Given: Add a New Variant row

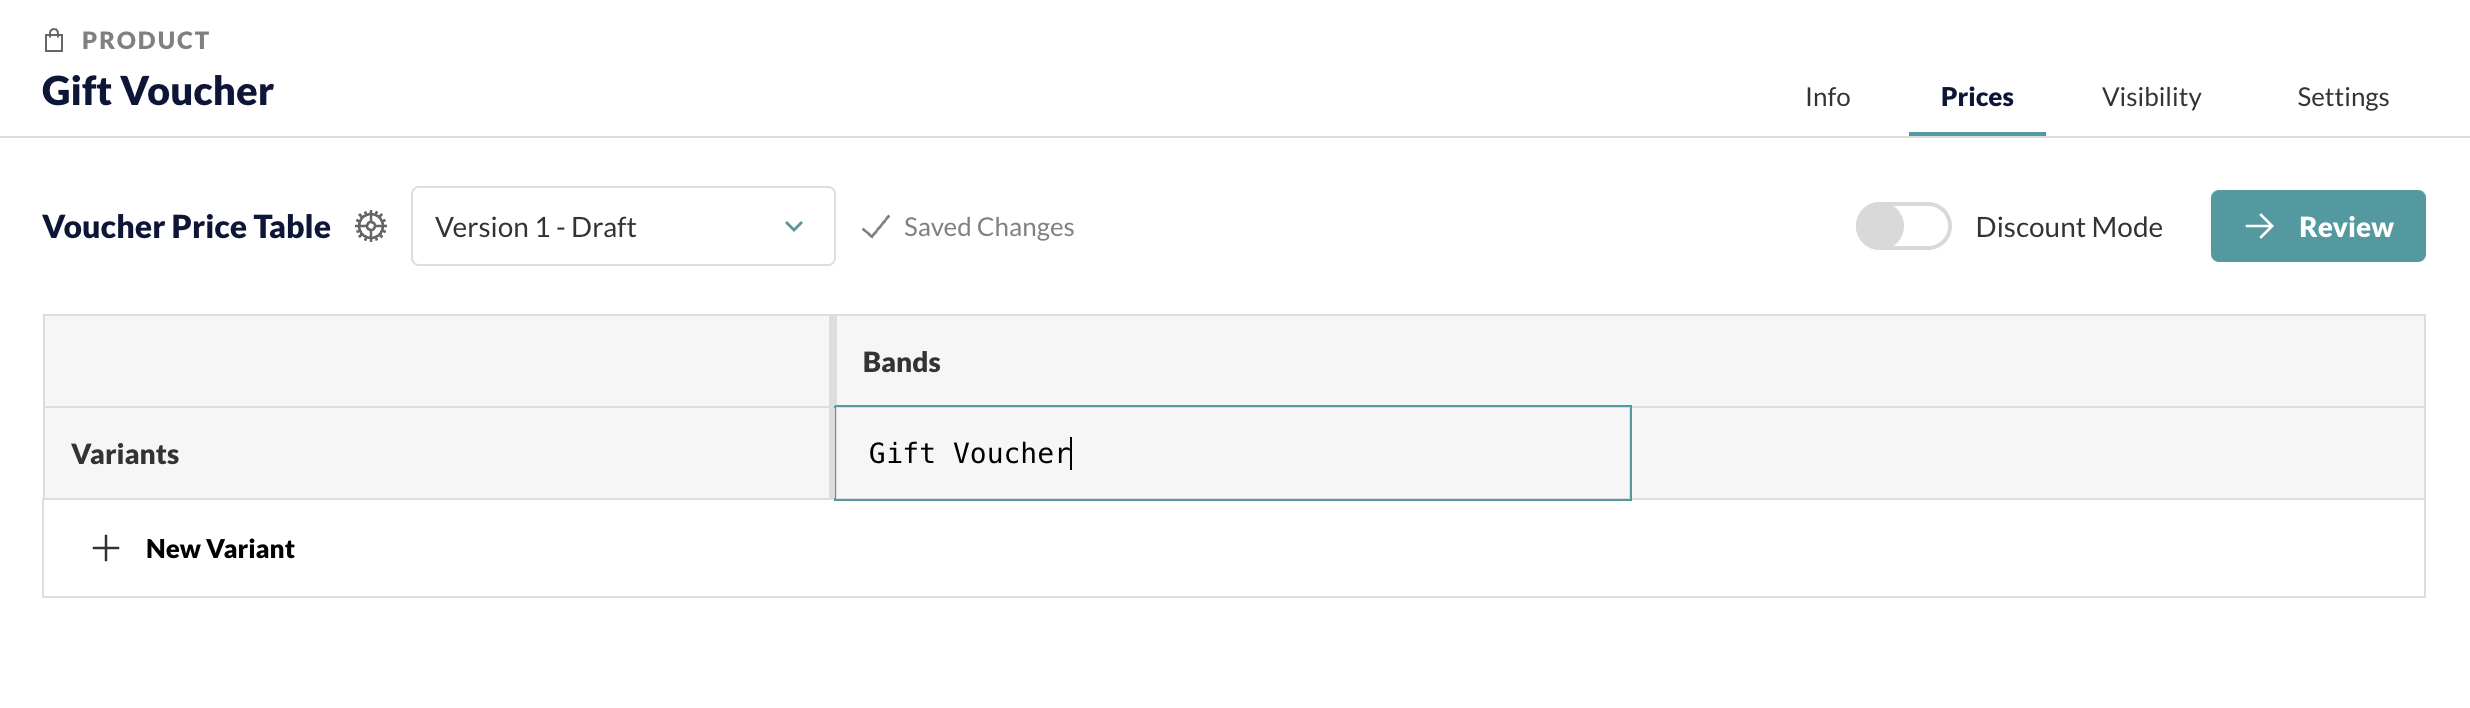Looking at the screenshot, I should tap(220, 548).
